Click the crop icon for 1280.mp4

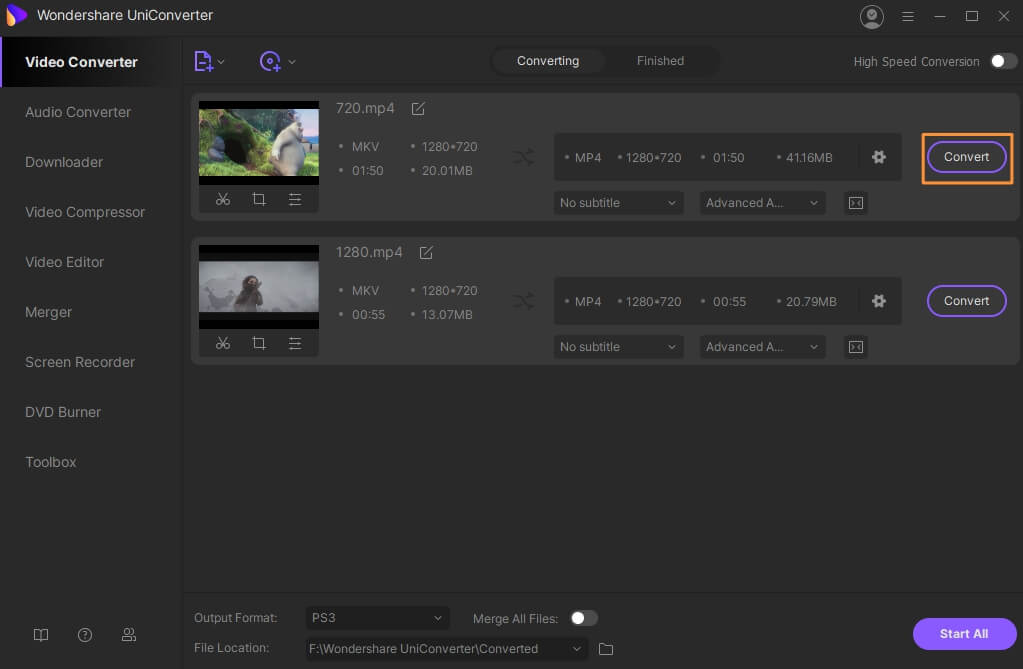click(x=259, y=343)
